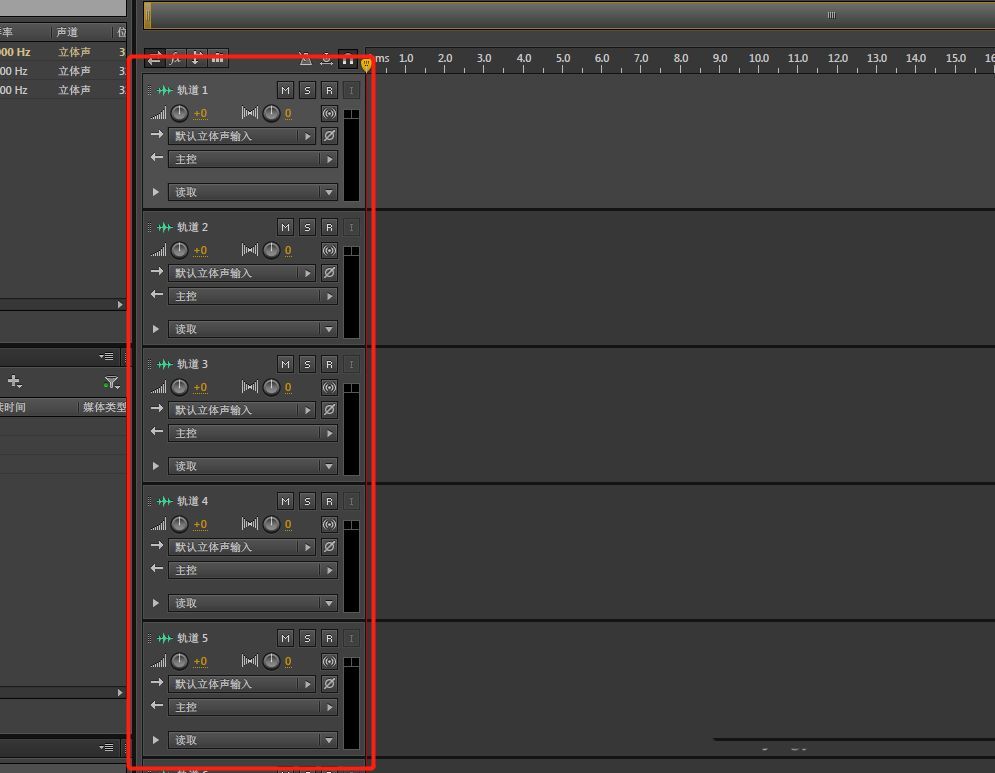
Task: Click the 媒体类型 column header
Action: click(103, 407)
